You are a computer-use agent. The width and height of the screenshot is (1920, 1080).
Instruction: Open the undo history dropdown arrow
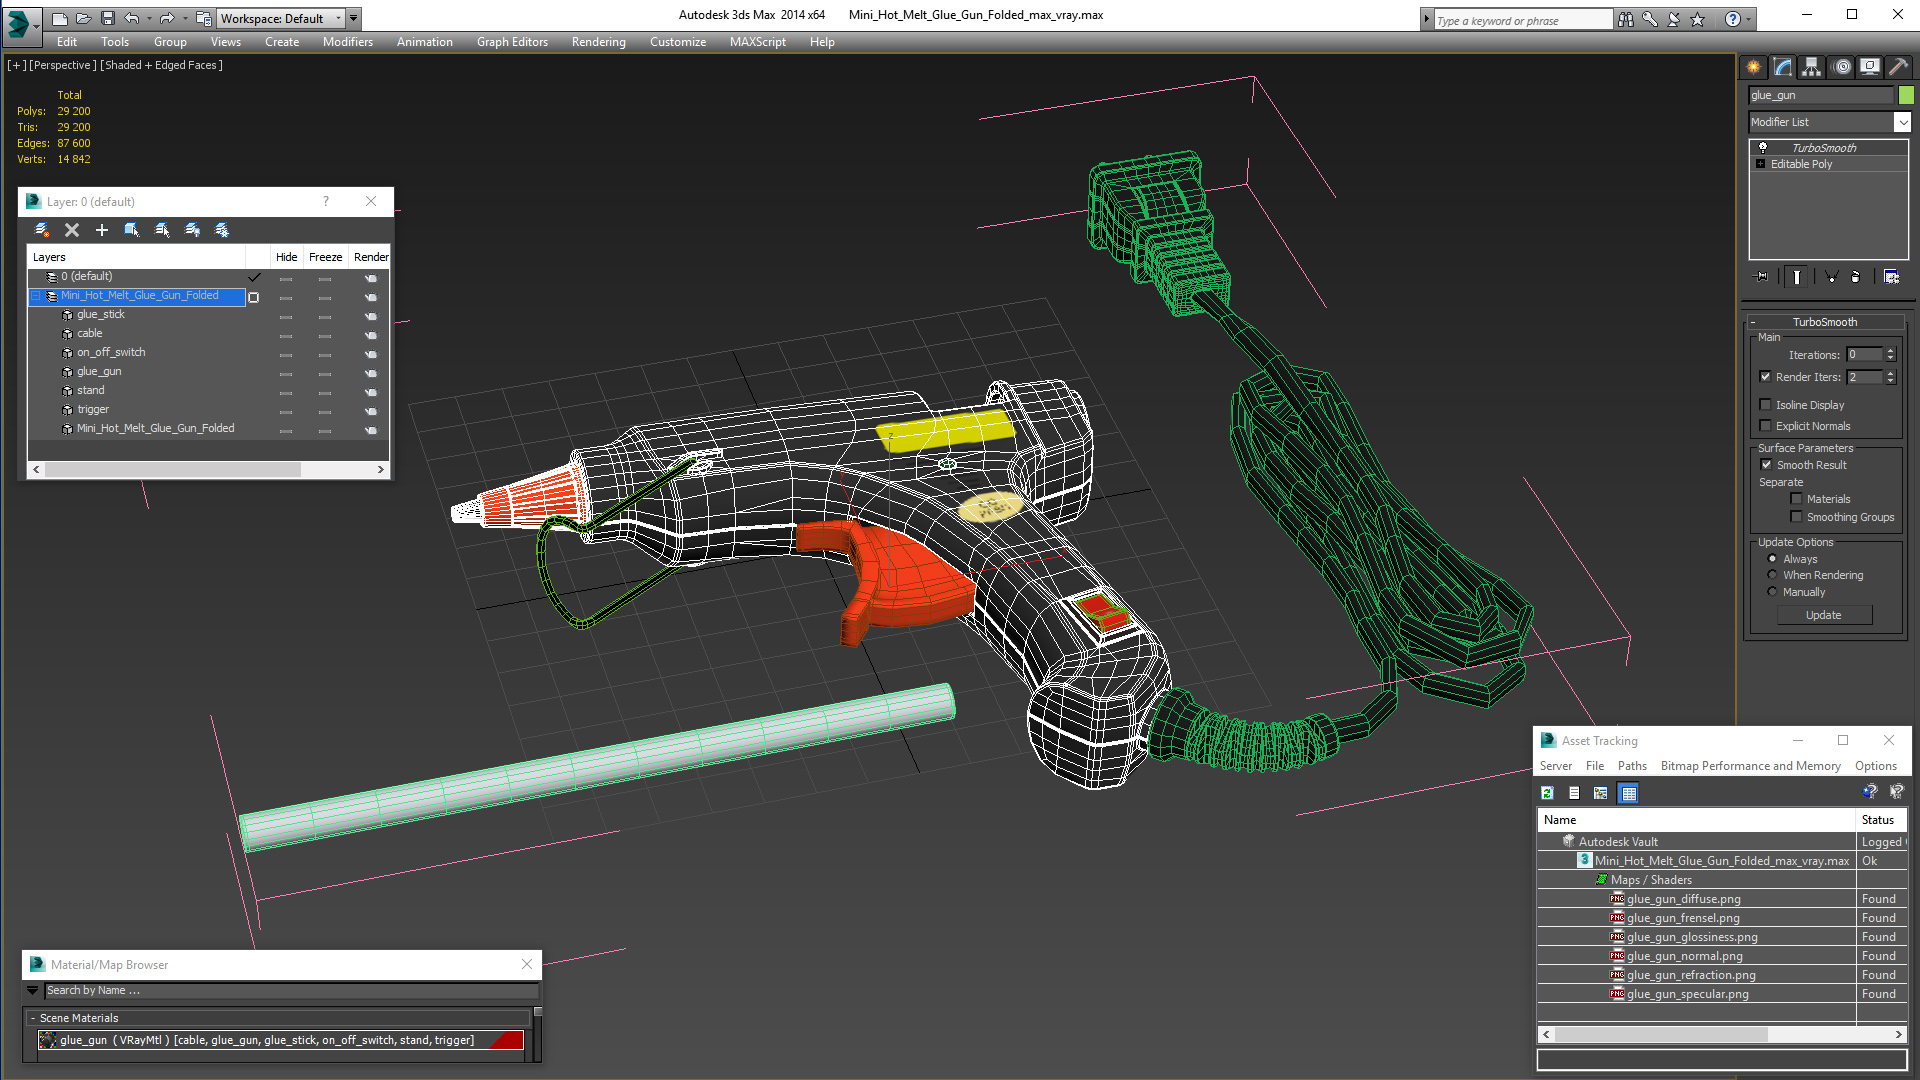149,18
